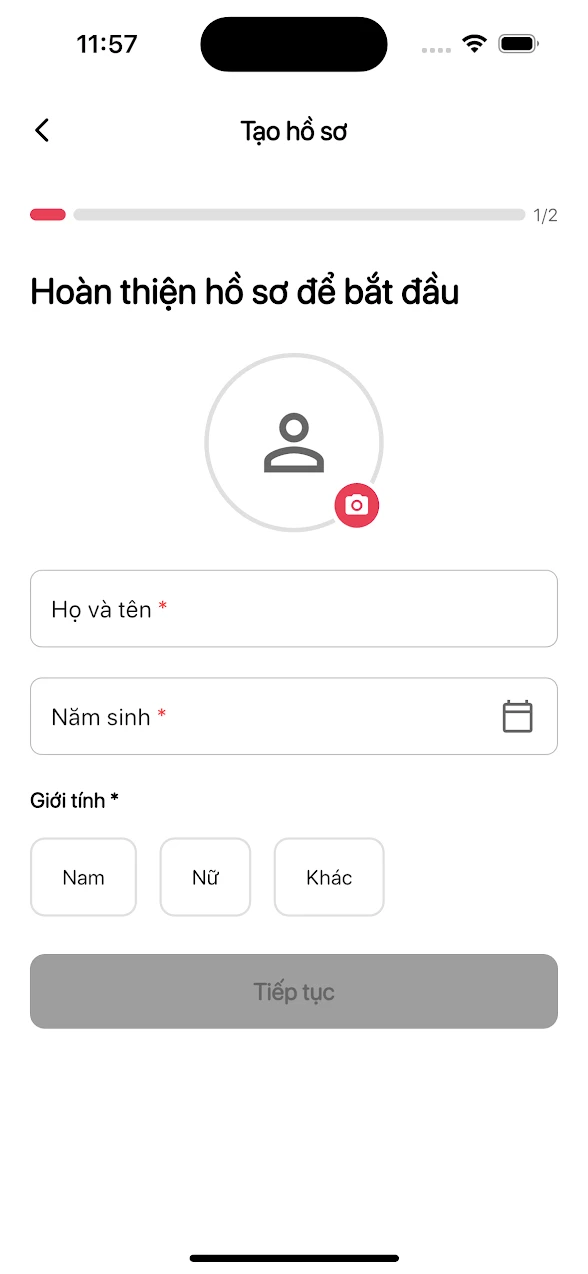Viewport: 588px width, 1274px height.
Task: Open the calendar icon beside Năm sinh
Action: [517, 716]
